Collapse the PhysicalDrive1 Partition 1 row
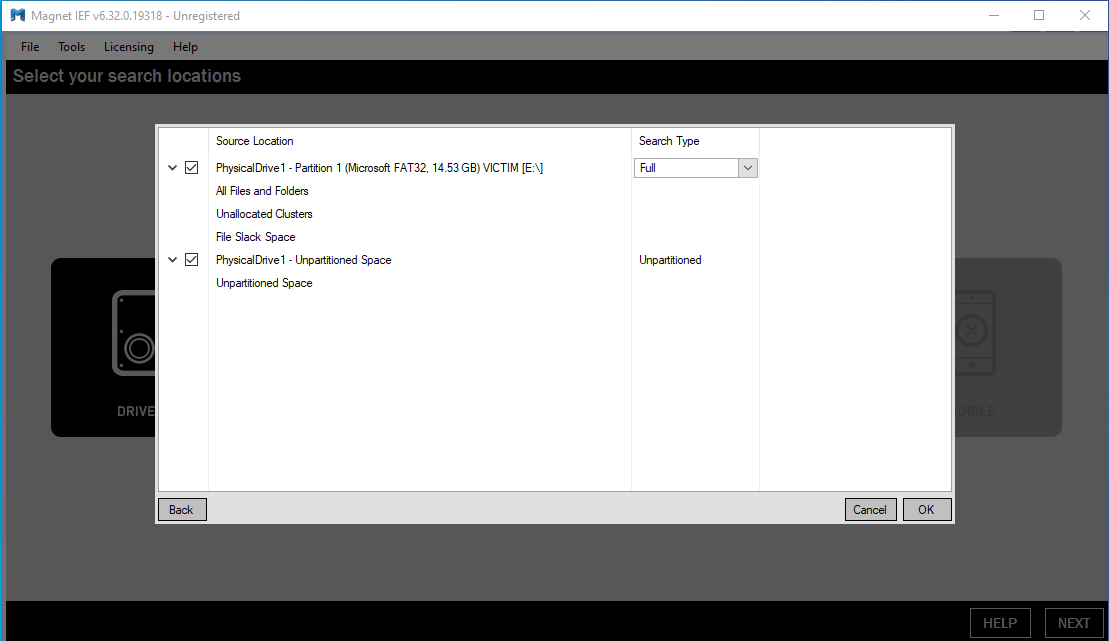The height and width of the screenshot is (641, 1109). coord(172,168)
